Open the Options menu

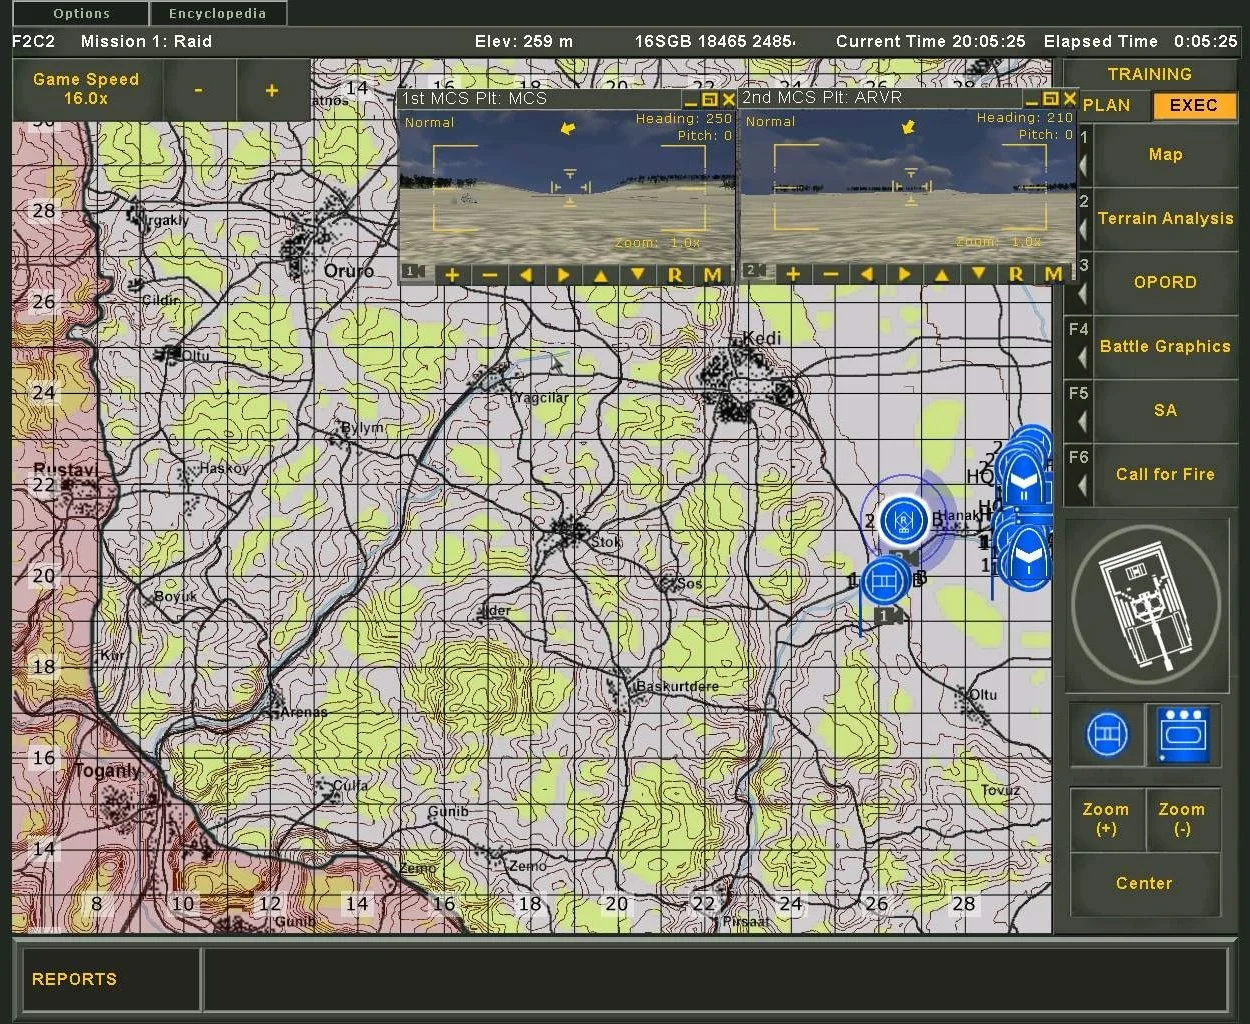click(81, 14)
